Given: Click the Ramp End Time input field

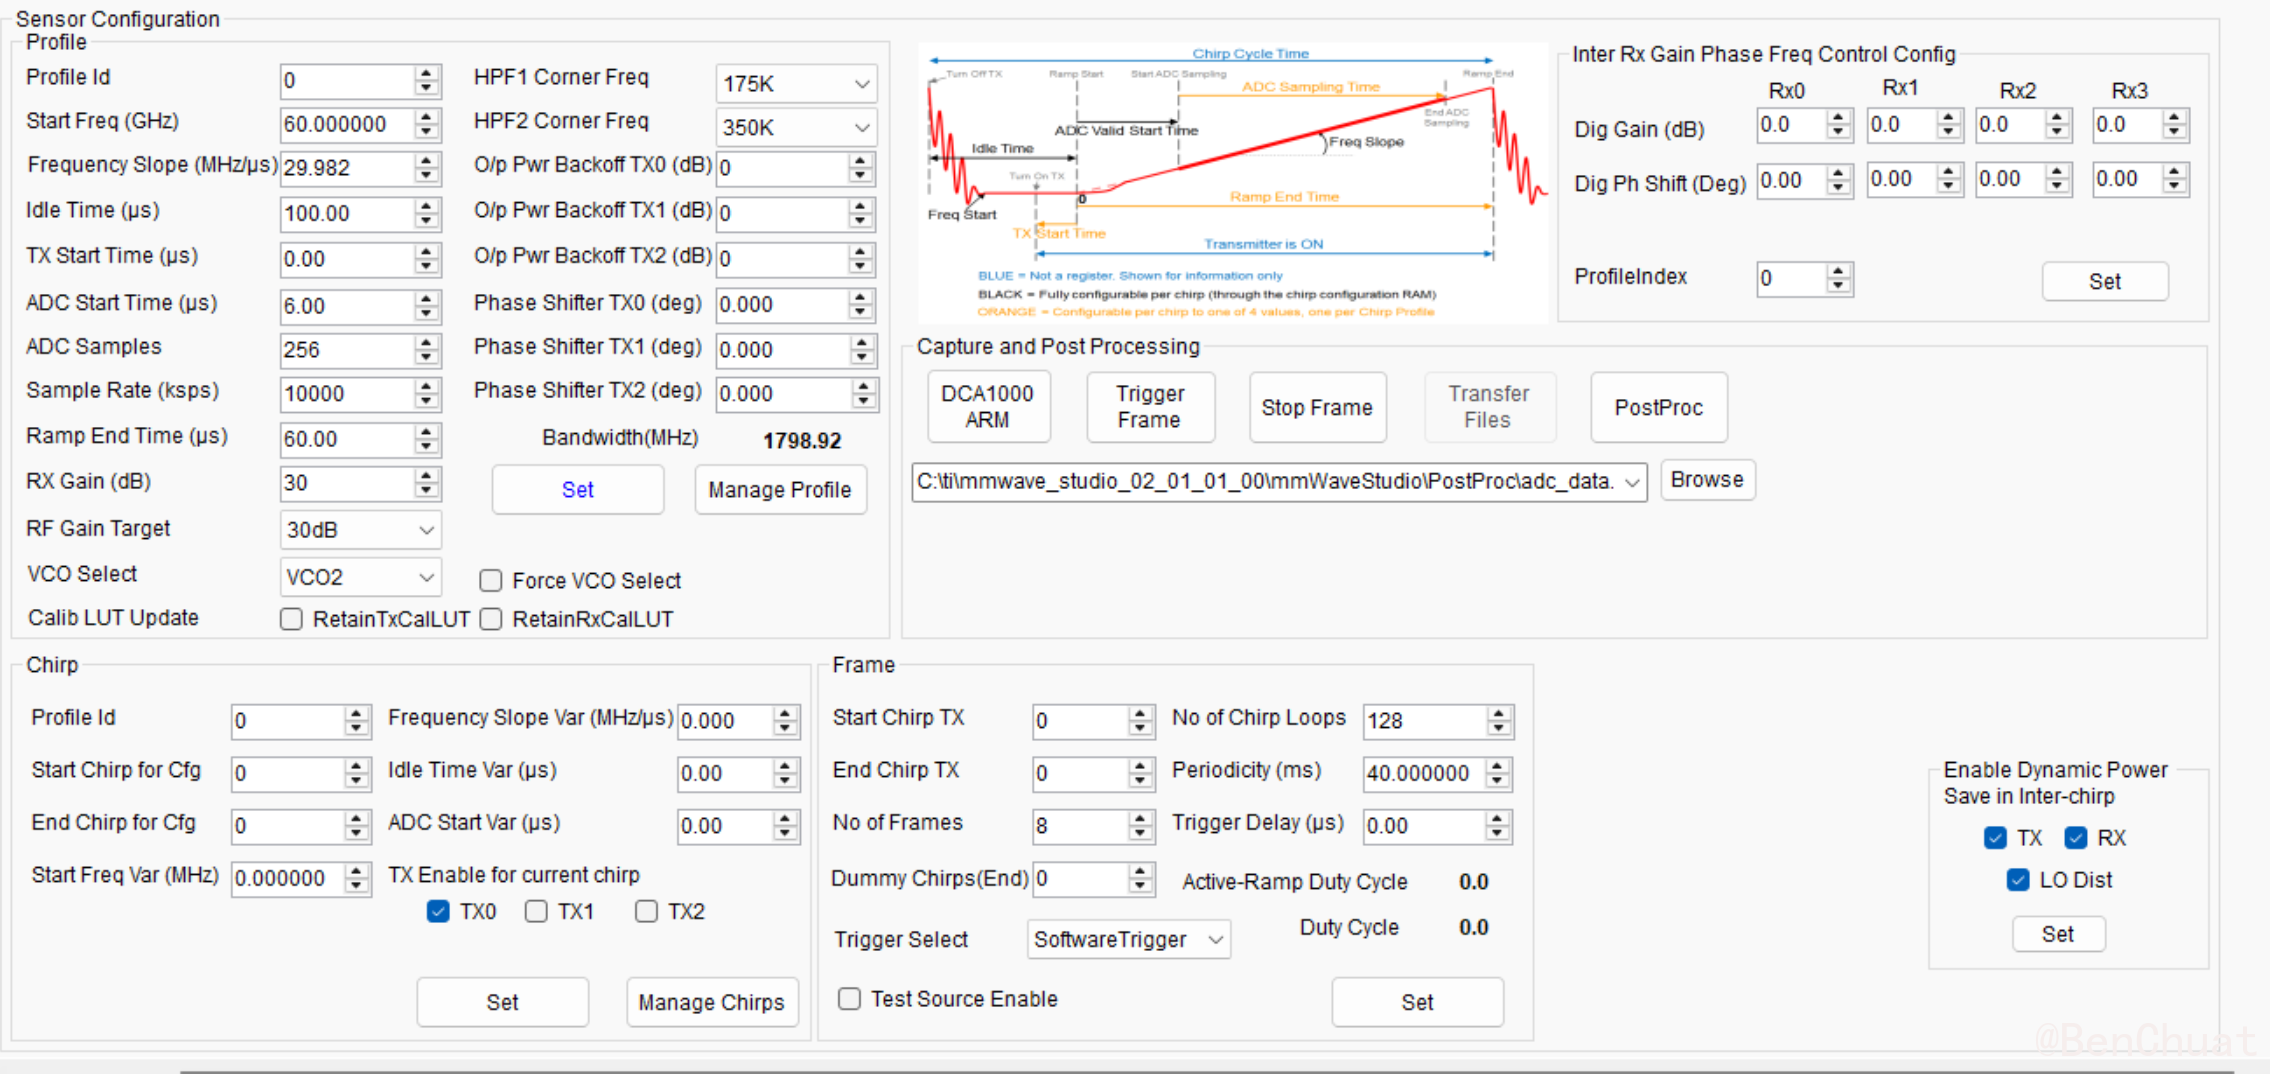Looking at the screenshot, I should pyautogui.click(x=345, y=439).
